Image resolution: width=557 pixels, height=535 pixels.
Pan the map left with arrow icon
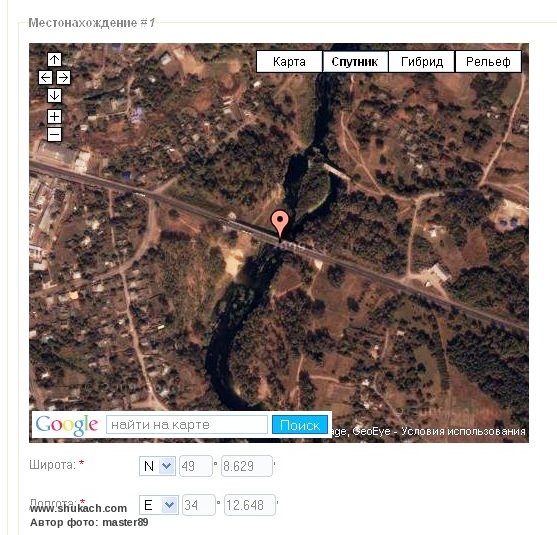45,77
